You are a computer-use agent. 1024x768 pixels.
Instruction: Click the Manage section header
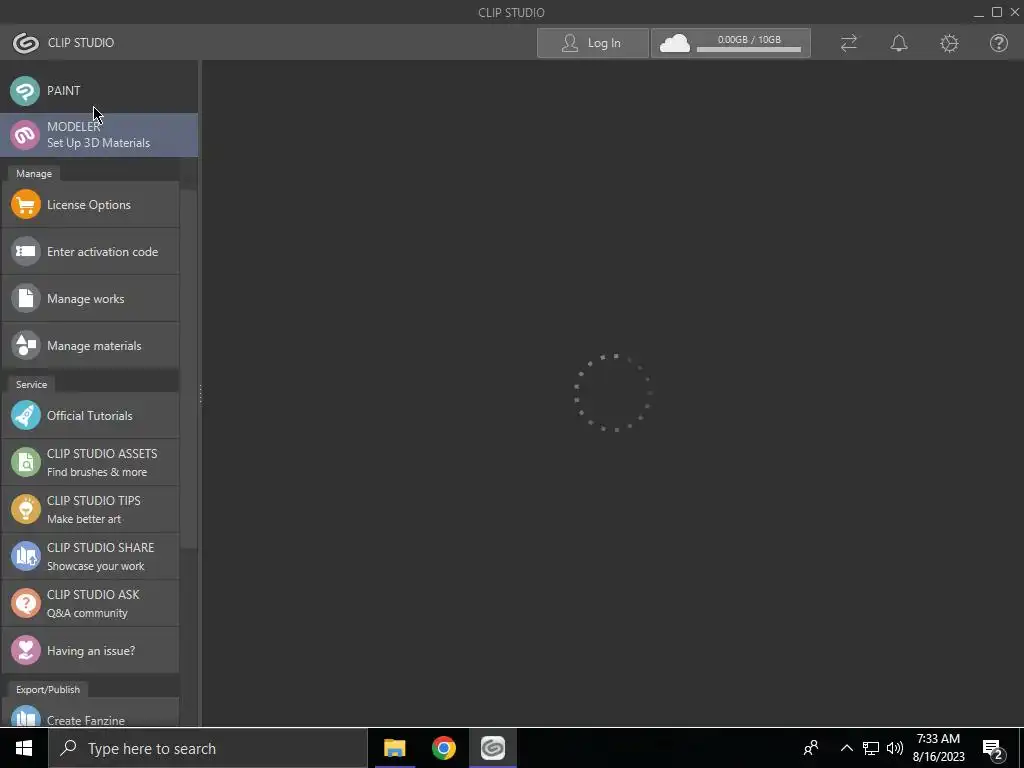click(x=34, y=174)
